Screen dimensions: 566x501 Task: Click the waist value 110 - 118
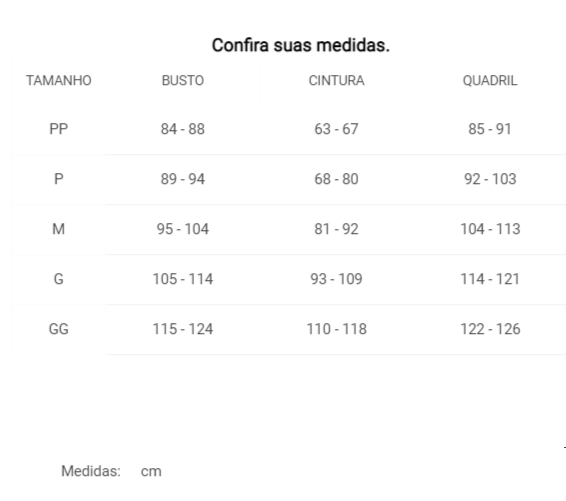coord(336,329)
